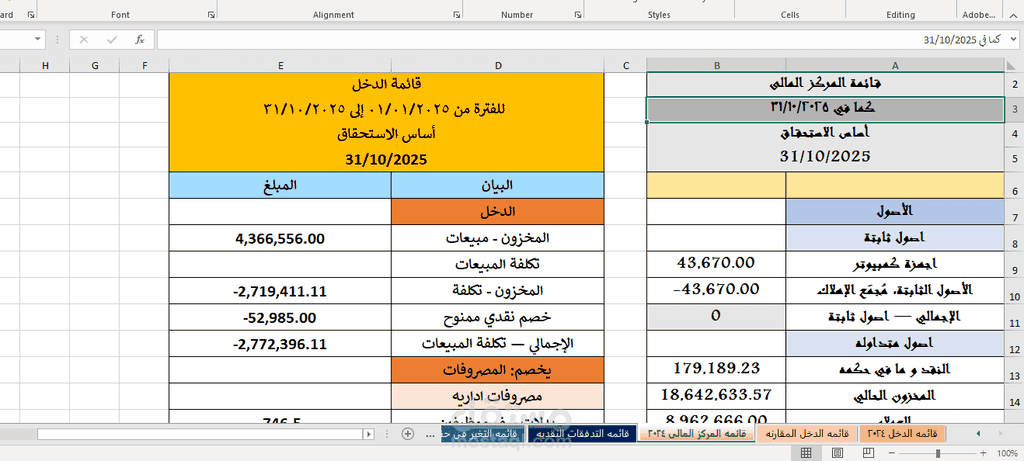This screenshot has width=1024, height=461.
Task: Zoom in with the plus button
Action: point(983,452)
